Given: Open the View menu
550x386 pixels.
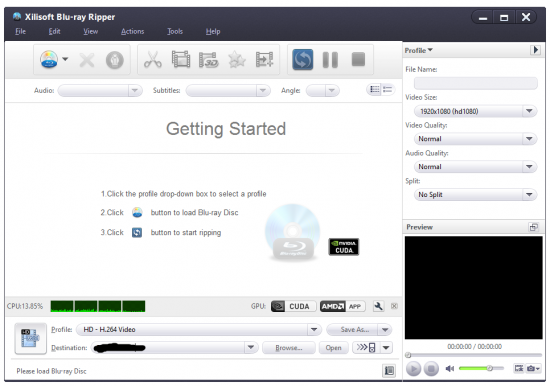Looking at the screenshot, I should coord(90,31).
